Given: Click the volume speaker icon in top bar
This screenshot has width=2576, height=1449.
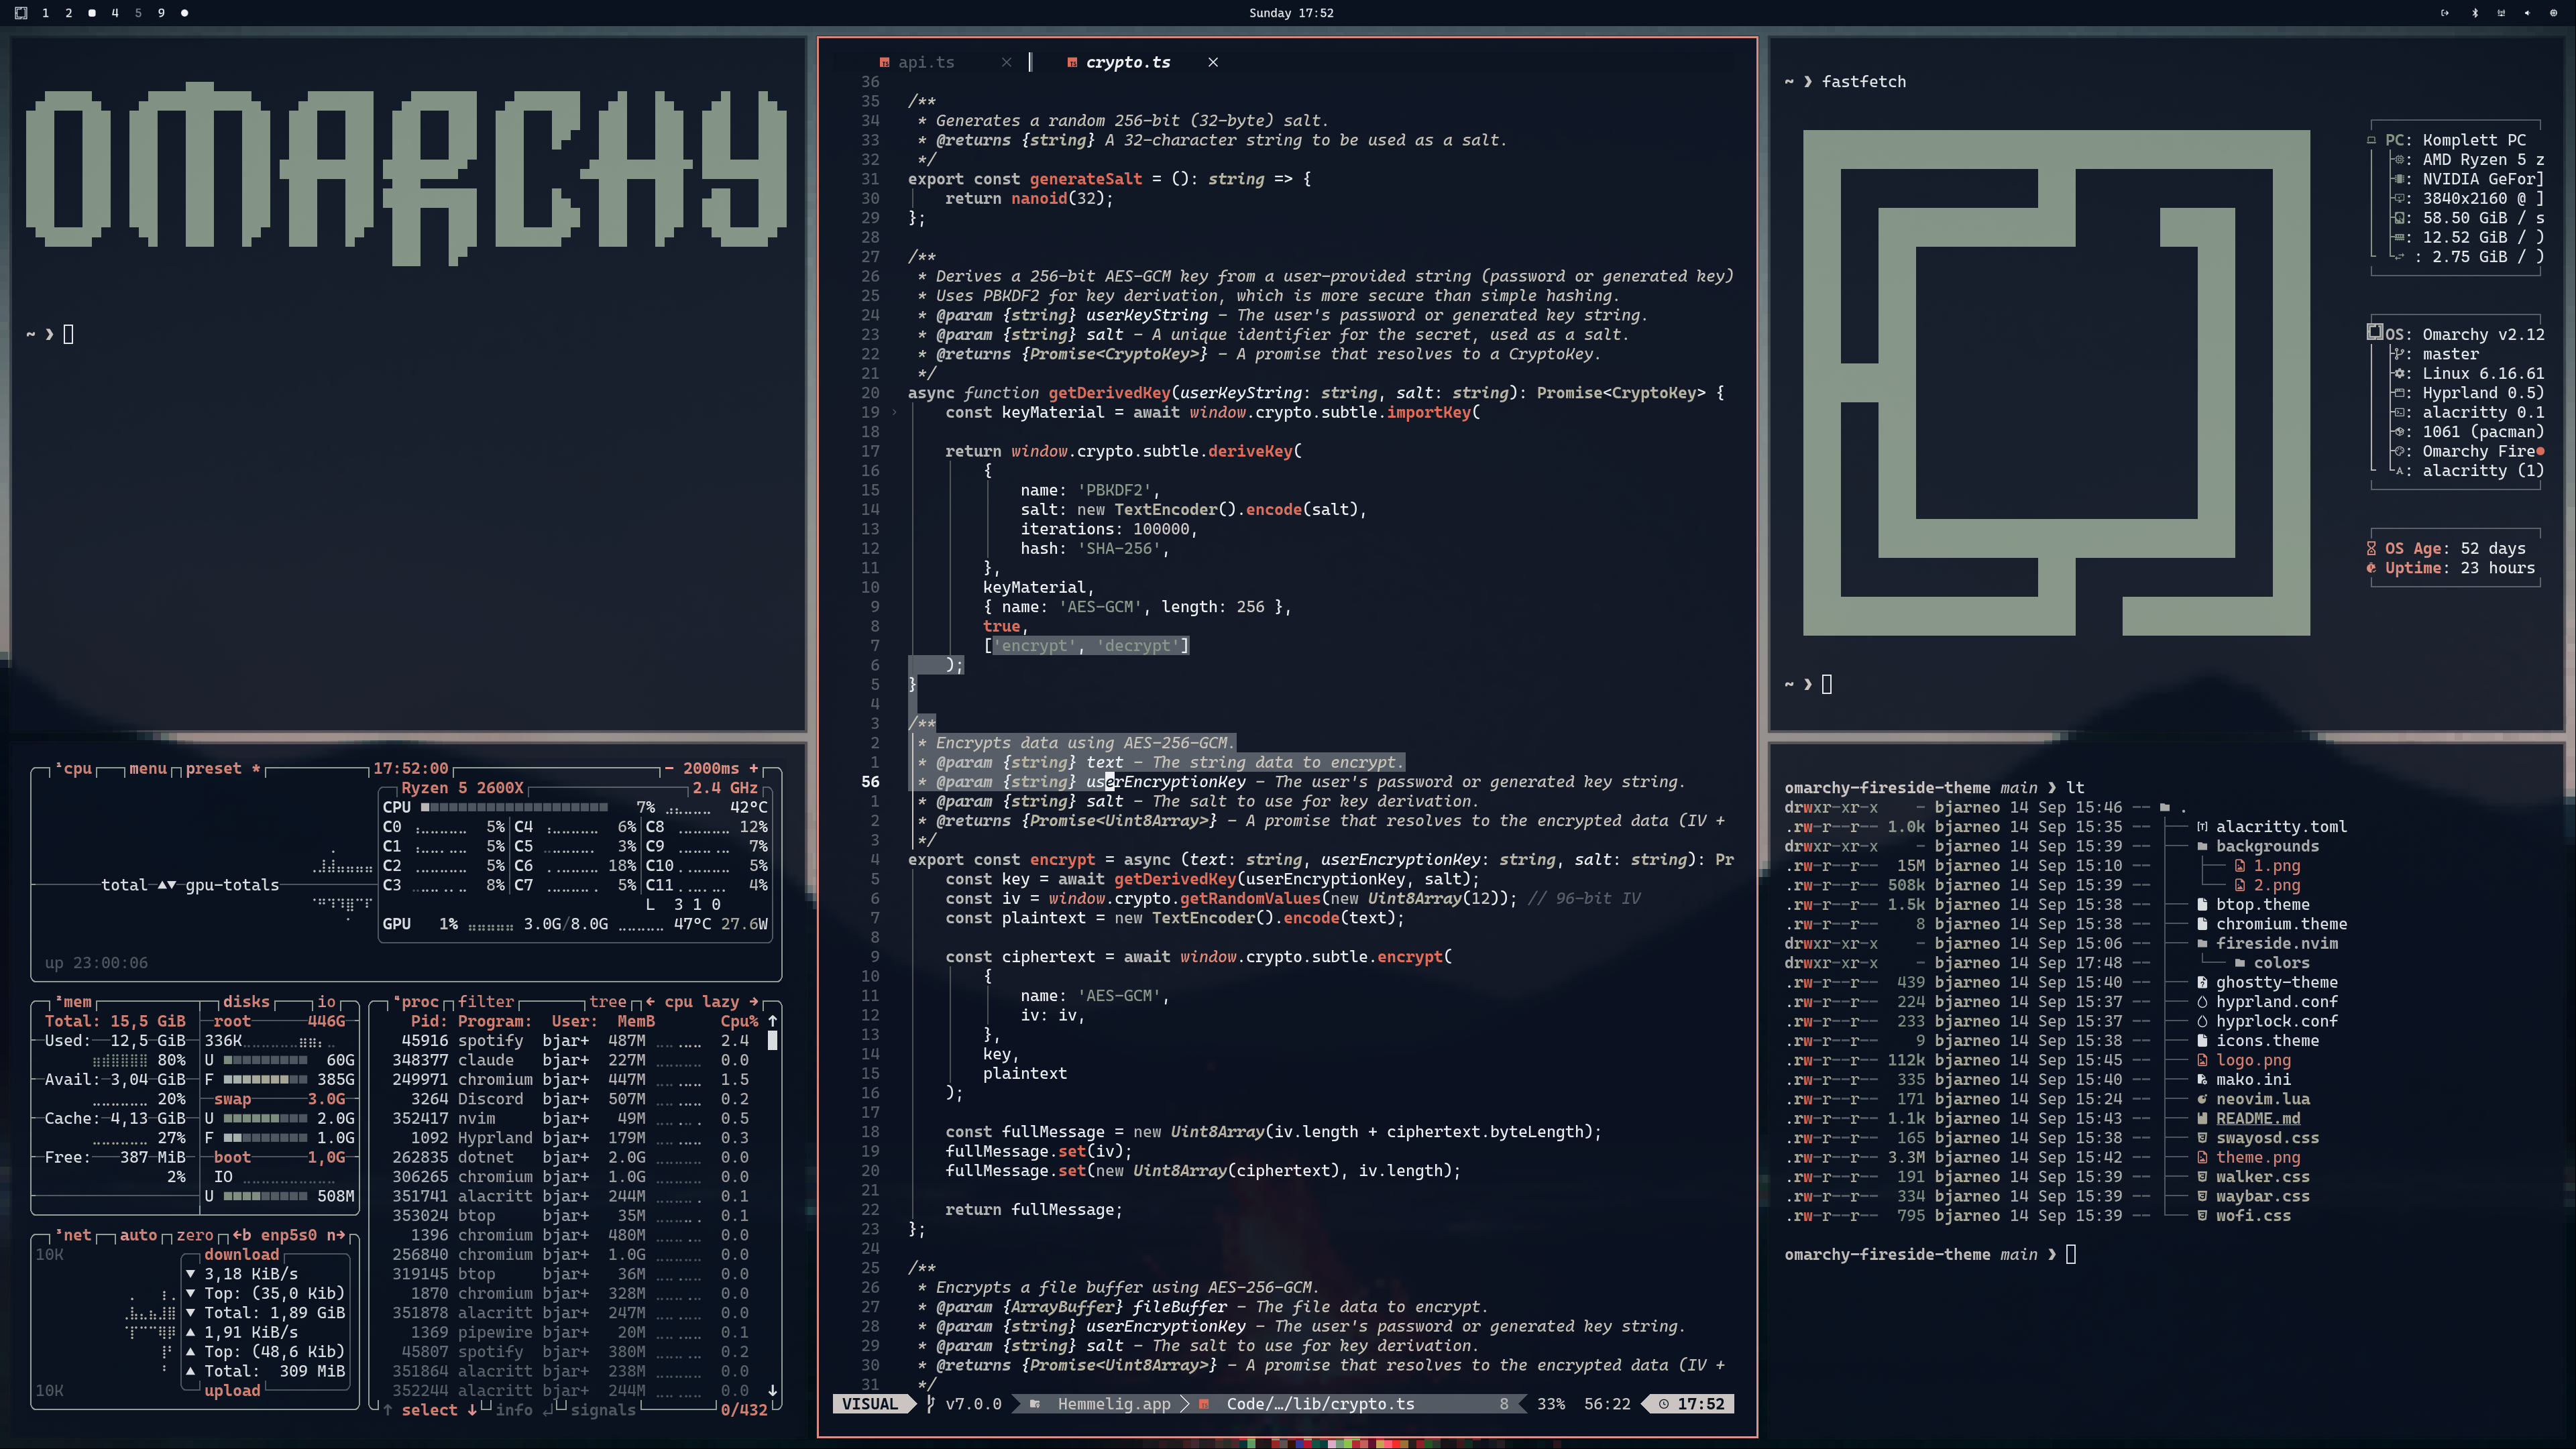Looking at the screenshot, I should click(2528, 13).
